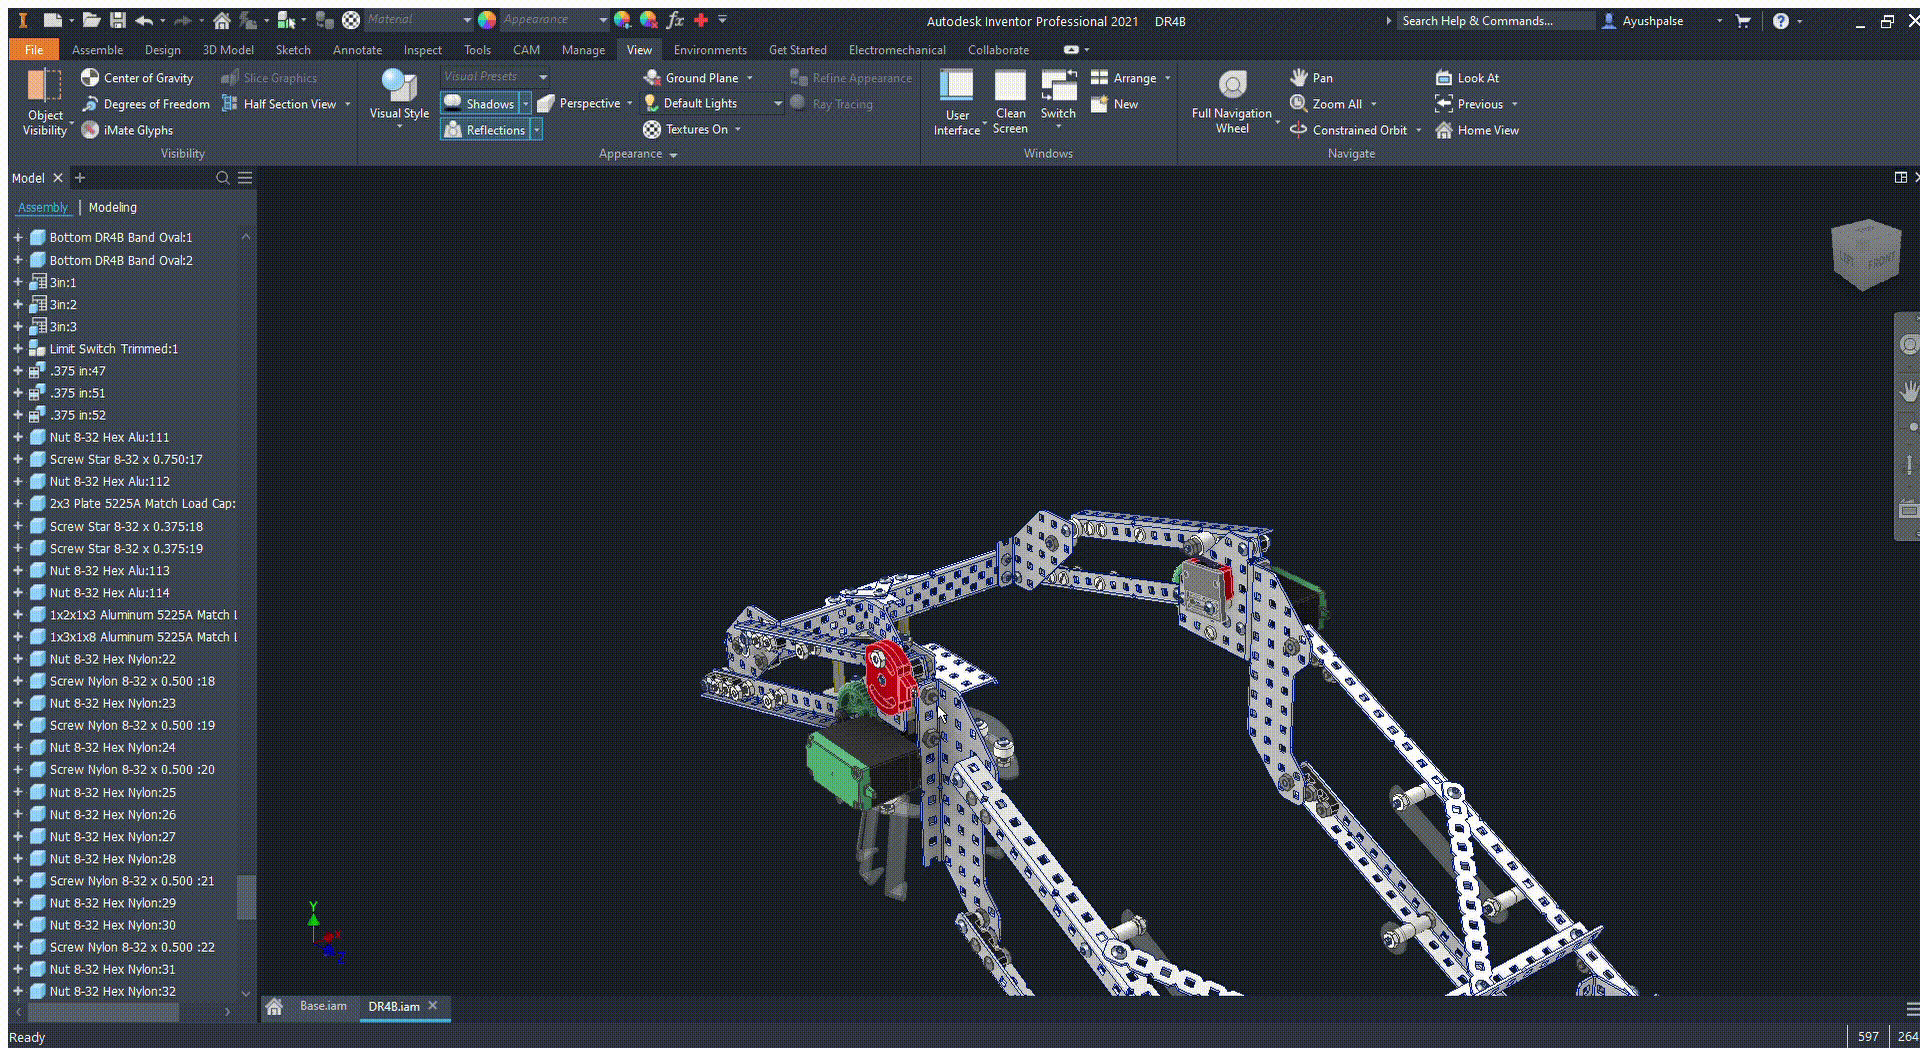This screenshot has height=1048, width=1920.
Task: Select Look At tool
Action: point(1467,78)
